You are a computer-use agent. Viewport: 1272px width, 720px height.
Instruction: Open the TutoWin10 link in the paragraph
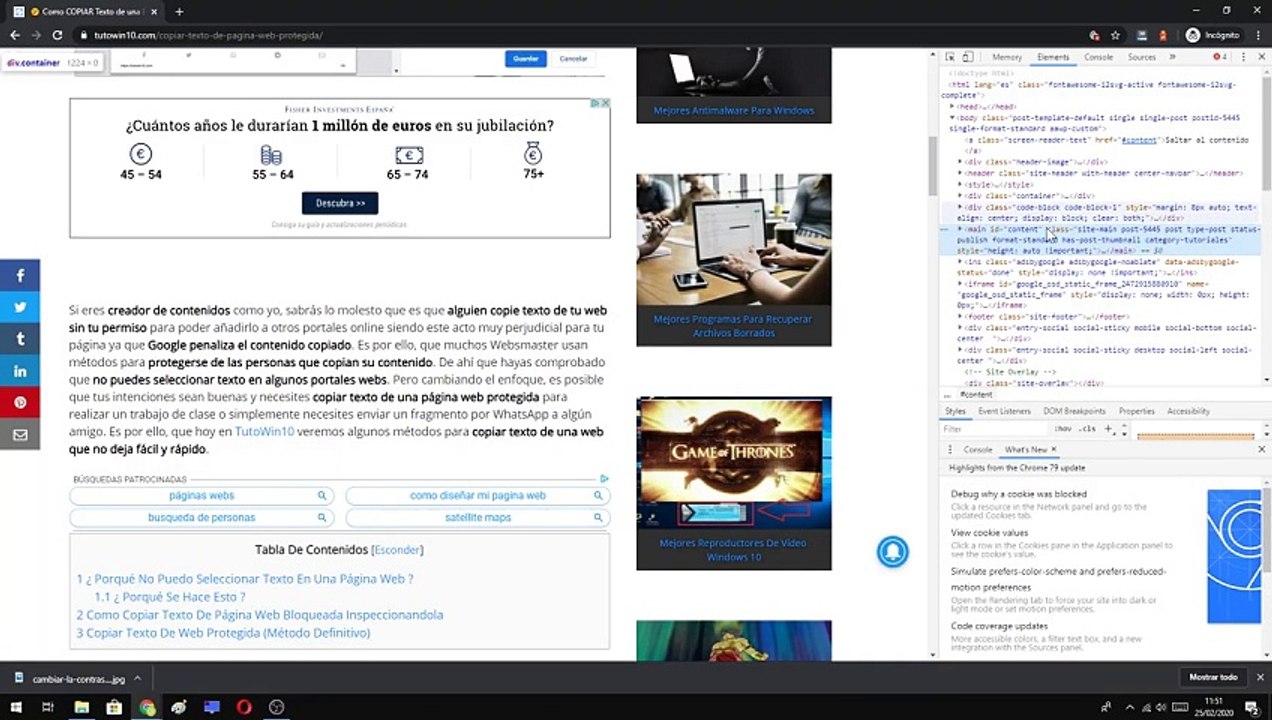pos(264,432)
